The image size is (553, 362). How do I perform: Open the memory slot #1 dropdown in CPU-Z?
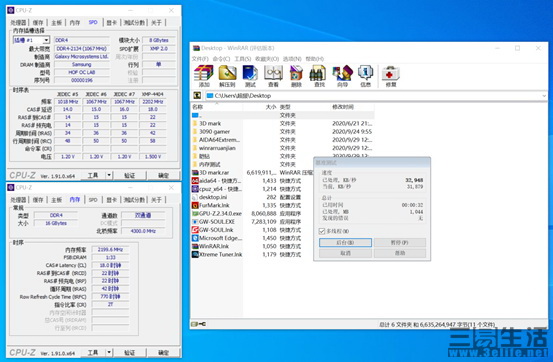pos(46,40)
